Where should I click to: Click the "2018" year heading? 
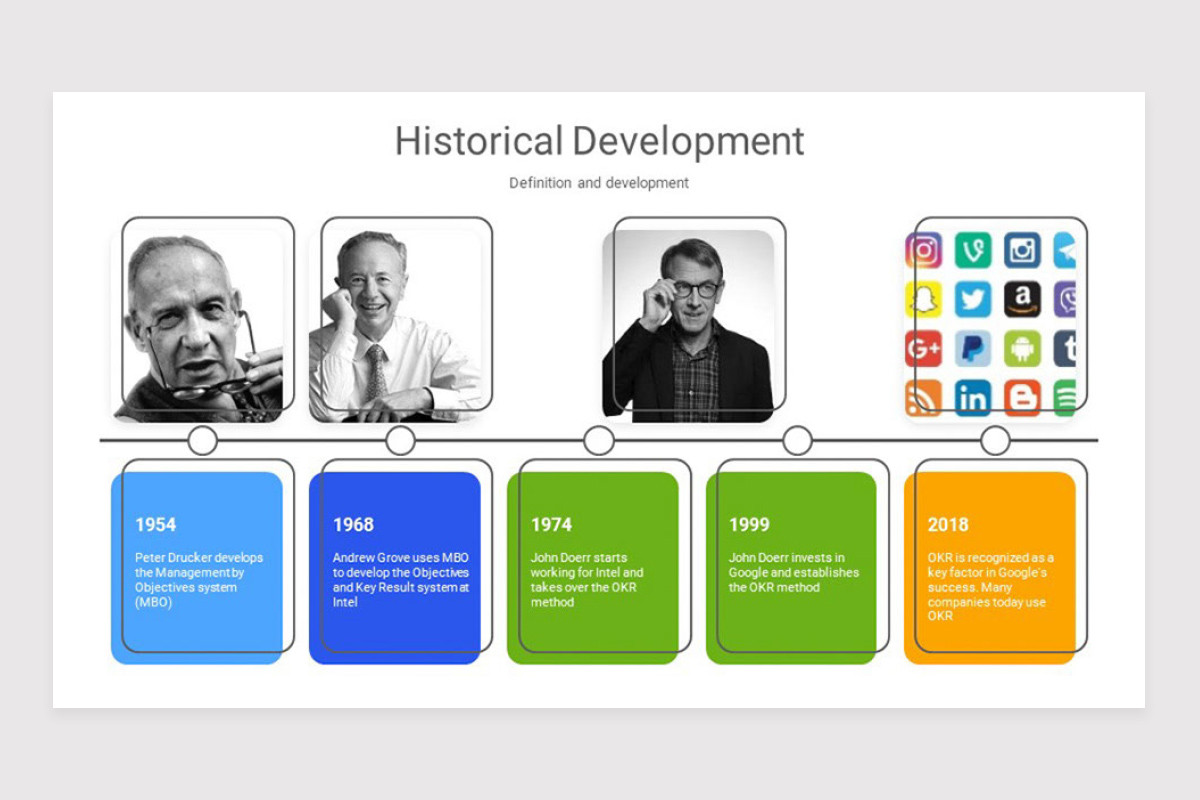pos(948,524)
